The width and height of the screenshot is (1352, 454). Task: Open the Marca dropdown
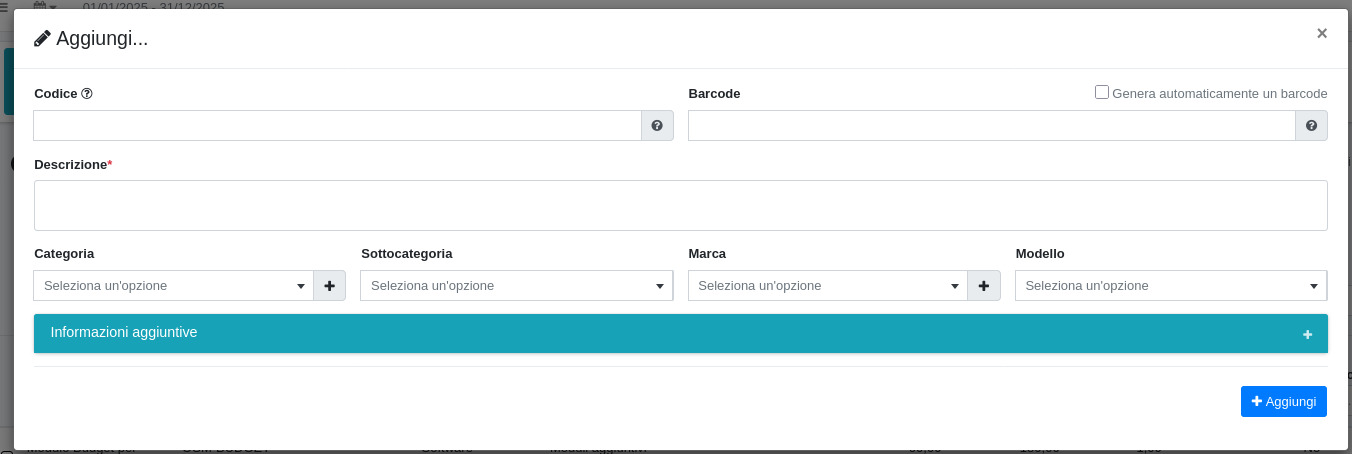click(x=827, y=286)
